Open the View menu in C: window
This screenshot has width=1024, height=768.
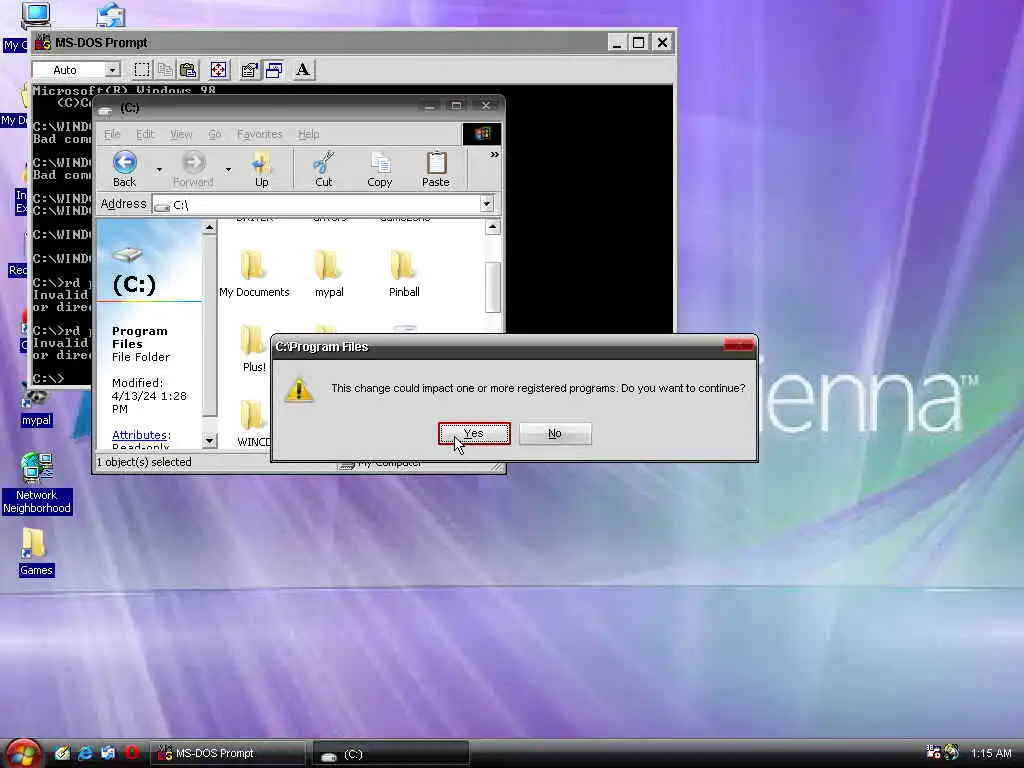pyautogui.click(x=181, y=134)
